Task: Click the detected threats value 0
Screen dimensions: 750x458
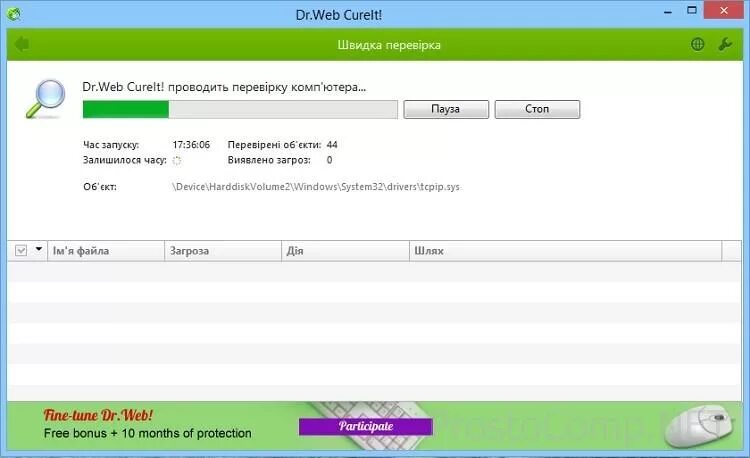Action: pos(330,160)
